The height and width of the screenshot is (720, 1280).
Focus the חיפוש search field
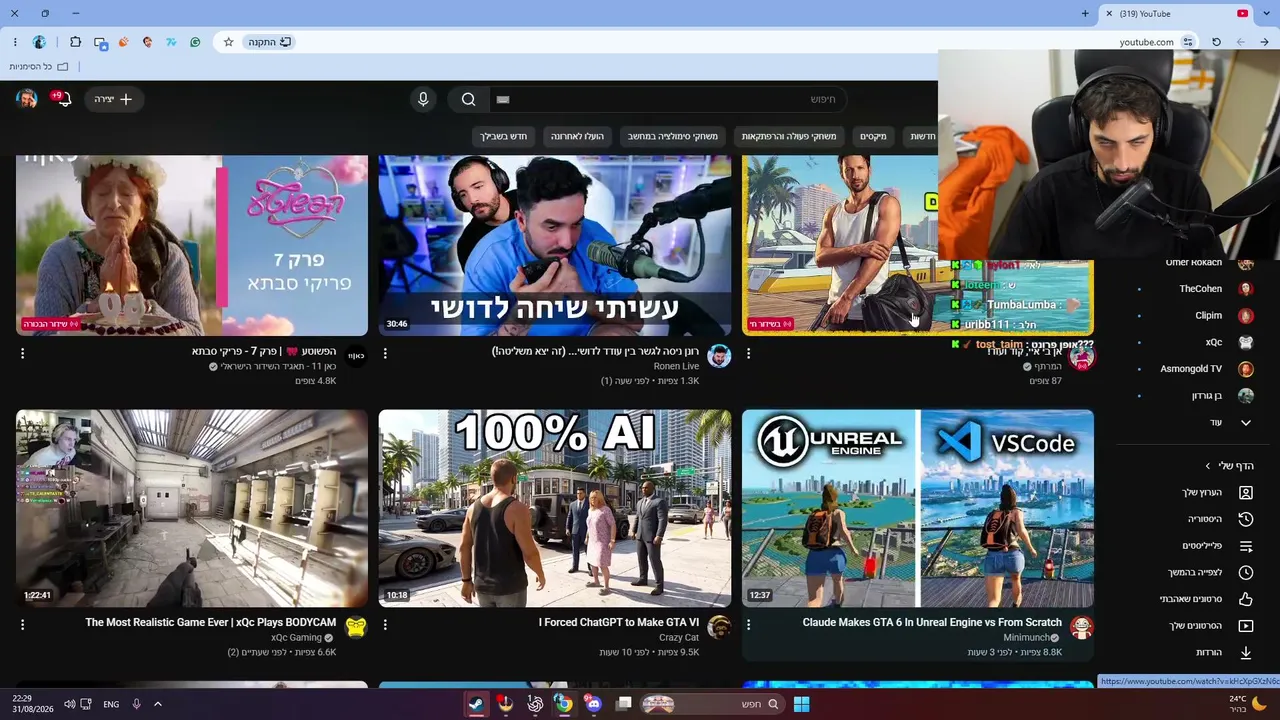[668, 99]
